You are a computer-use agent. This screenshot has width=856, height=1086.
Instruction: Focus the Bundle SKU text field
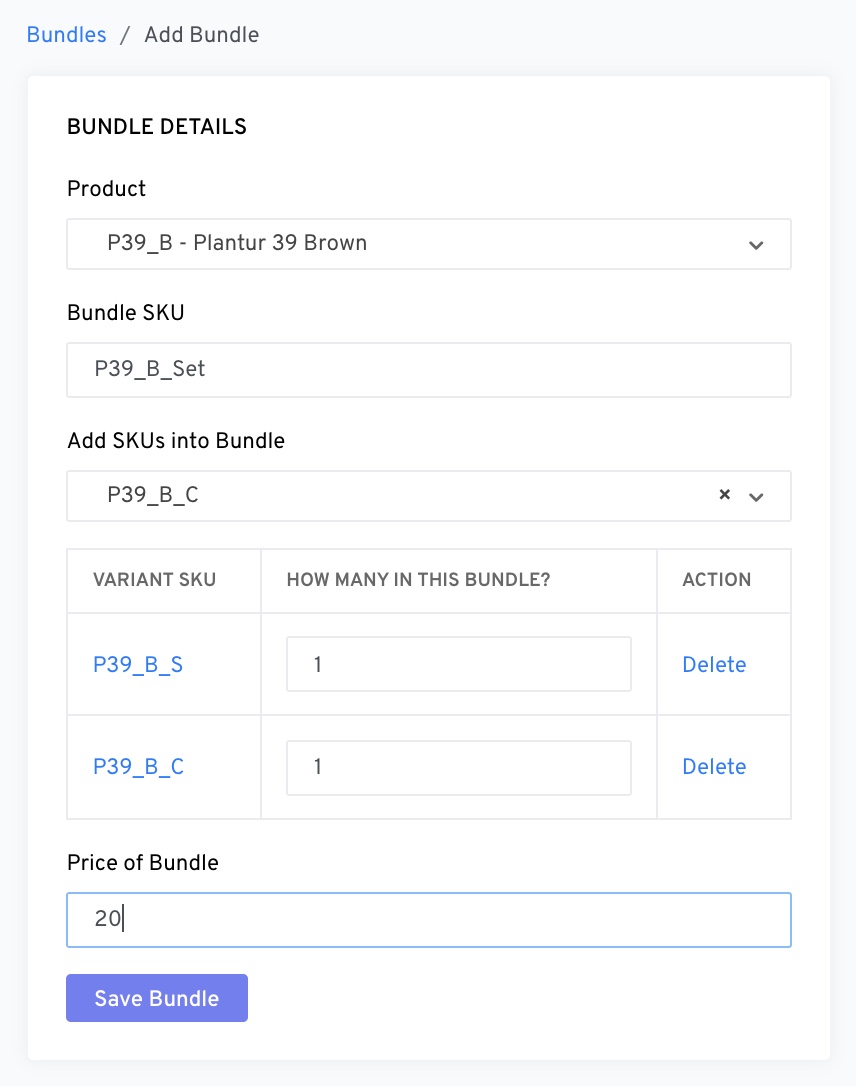[x=428, y=370]
